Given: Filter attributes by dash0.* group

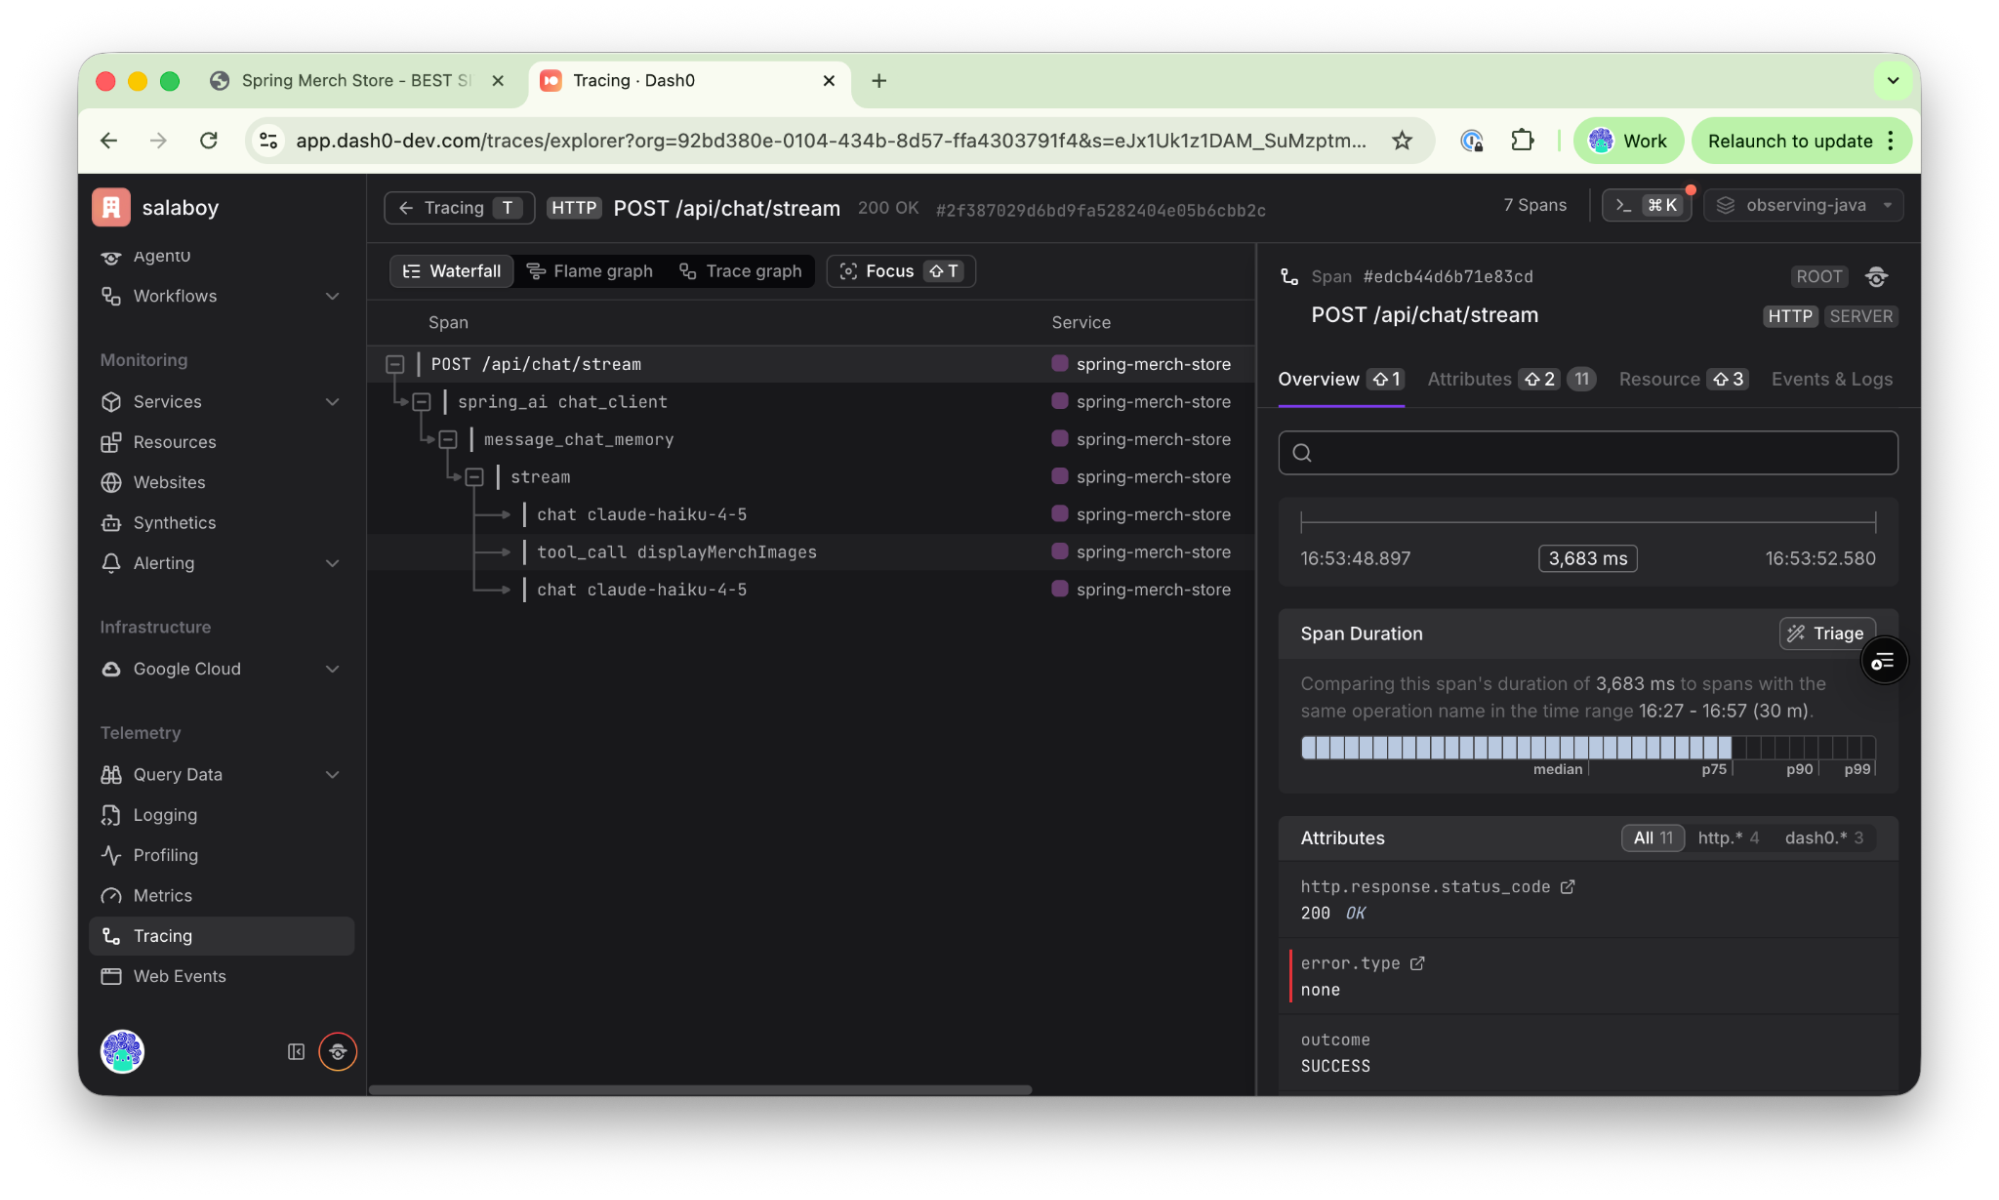Looking at the screenshot, I should 1823,838.
